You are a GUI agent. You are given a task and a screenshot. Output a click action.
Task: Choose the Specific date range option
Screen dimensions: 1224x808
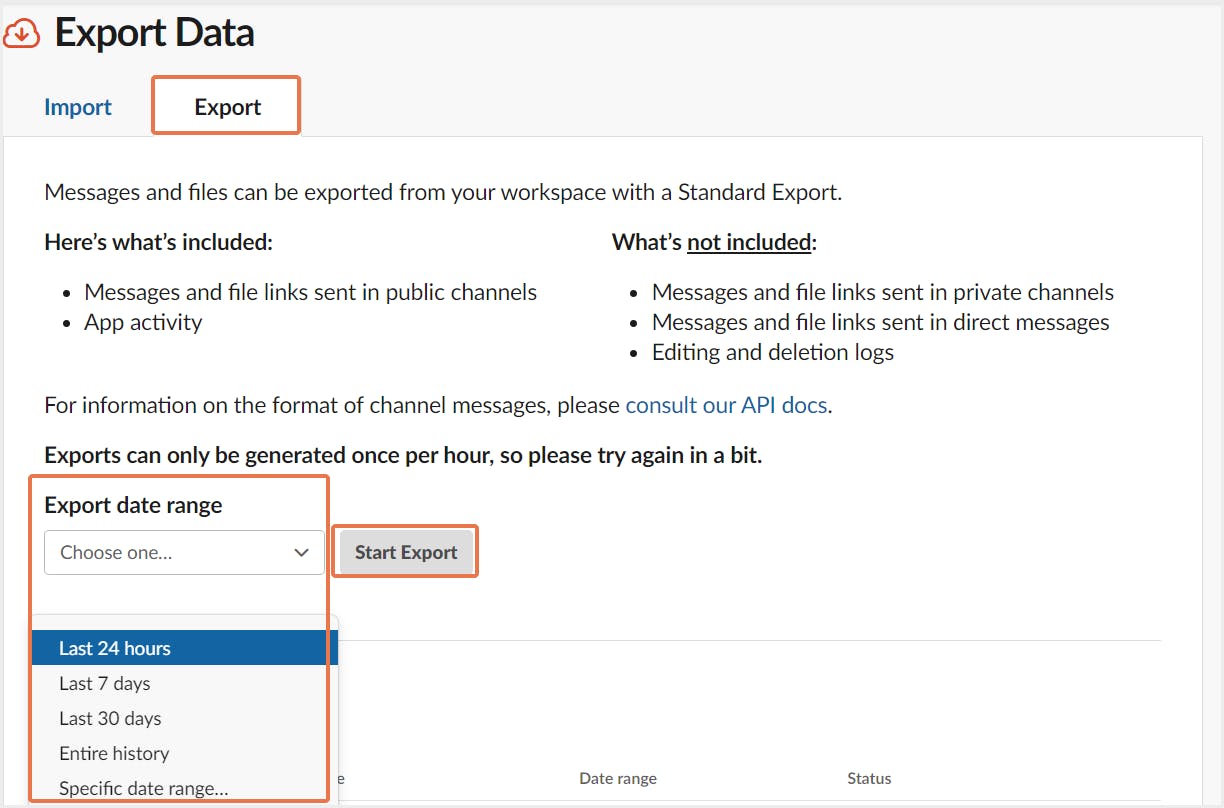pyautogui.click(x=143, y=788)
